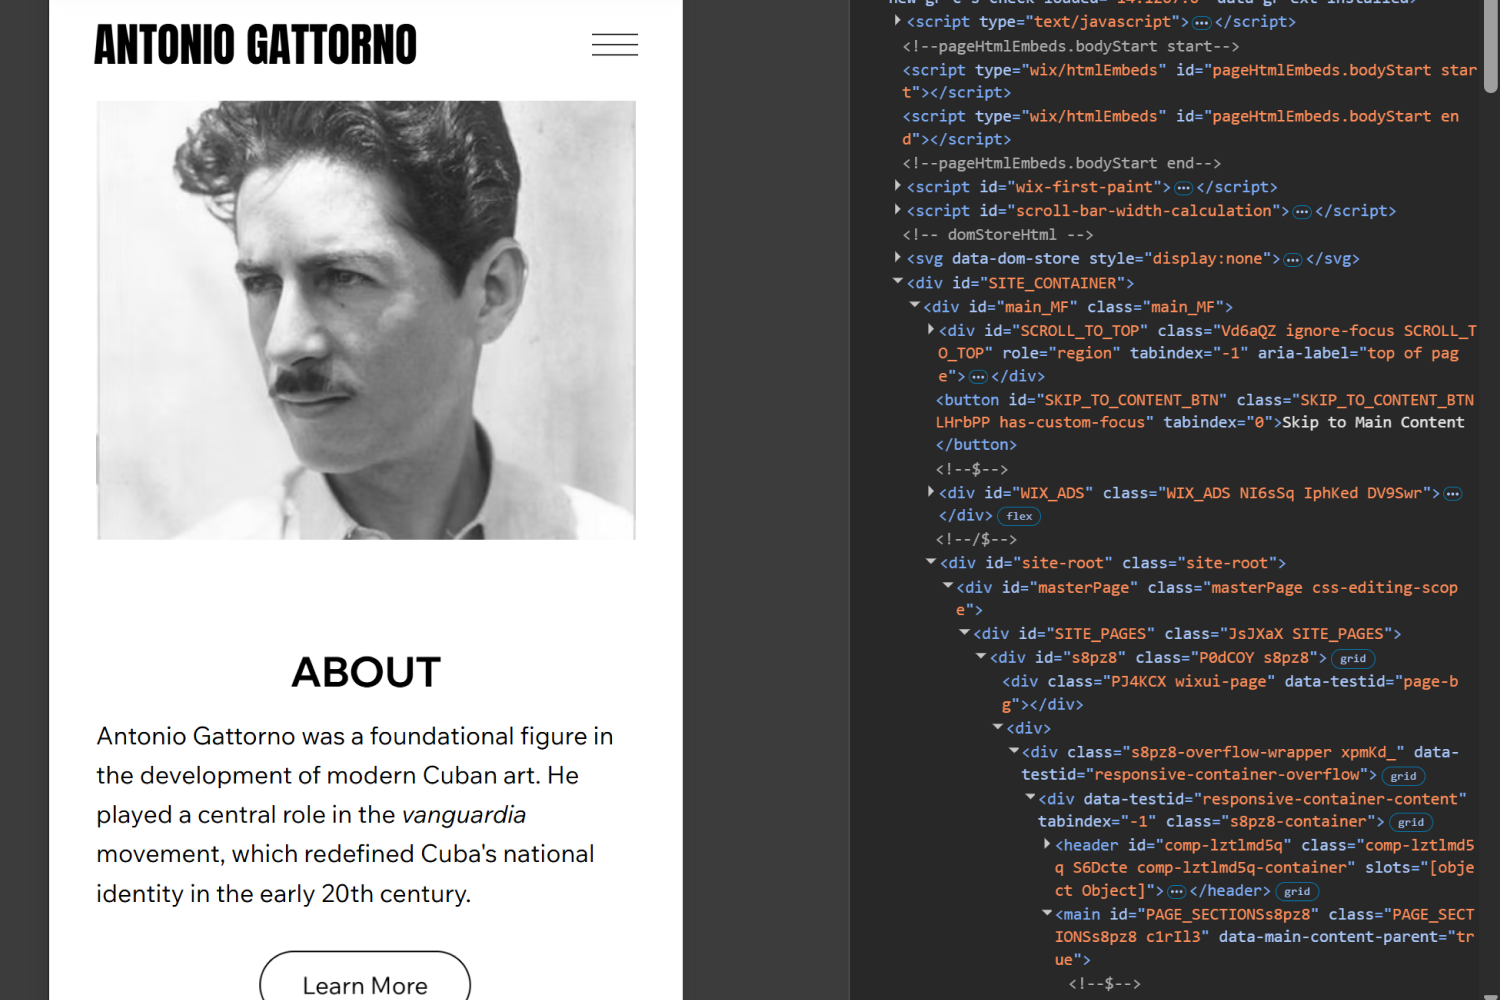Collapse the masterPage div node

point(947,586)
